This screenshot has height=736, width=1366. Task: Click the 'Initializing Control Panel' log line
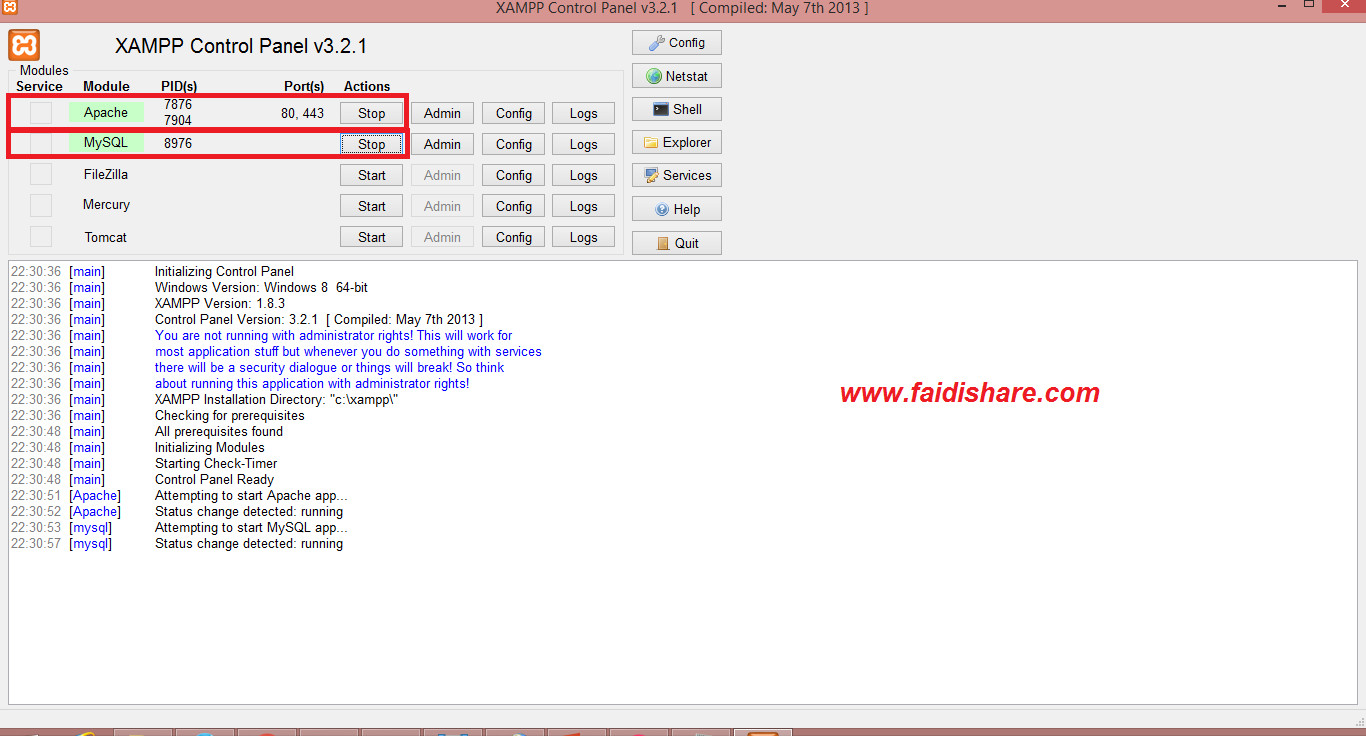click(x=224, y=271)
